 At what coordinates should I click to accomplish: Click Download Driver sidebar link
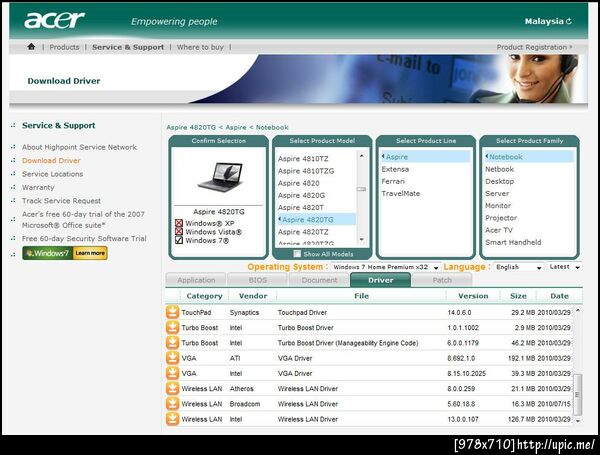point(51,160)
